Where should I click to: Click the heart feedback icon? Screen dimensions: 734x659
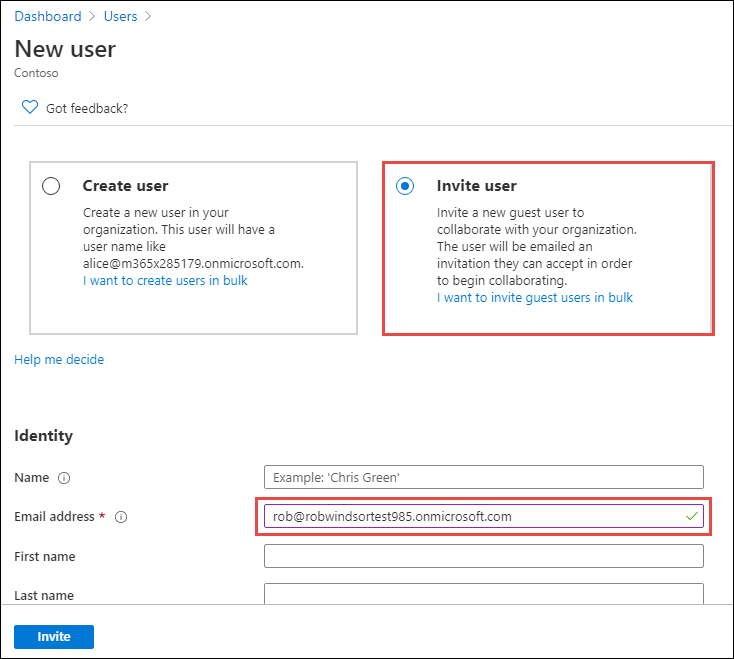coord(30,107)
